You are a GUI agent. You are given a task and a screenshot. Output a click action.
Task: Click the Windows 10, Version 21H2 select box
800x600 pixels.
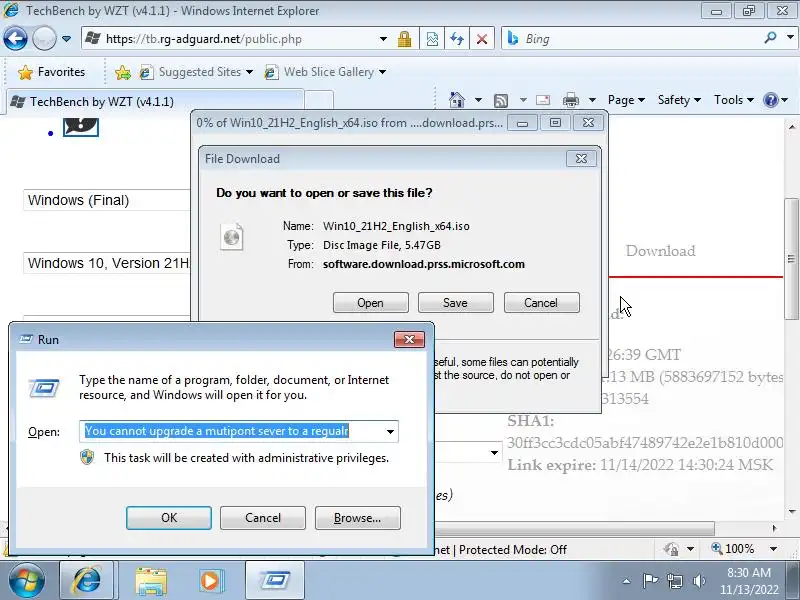click(107, 263)
